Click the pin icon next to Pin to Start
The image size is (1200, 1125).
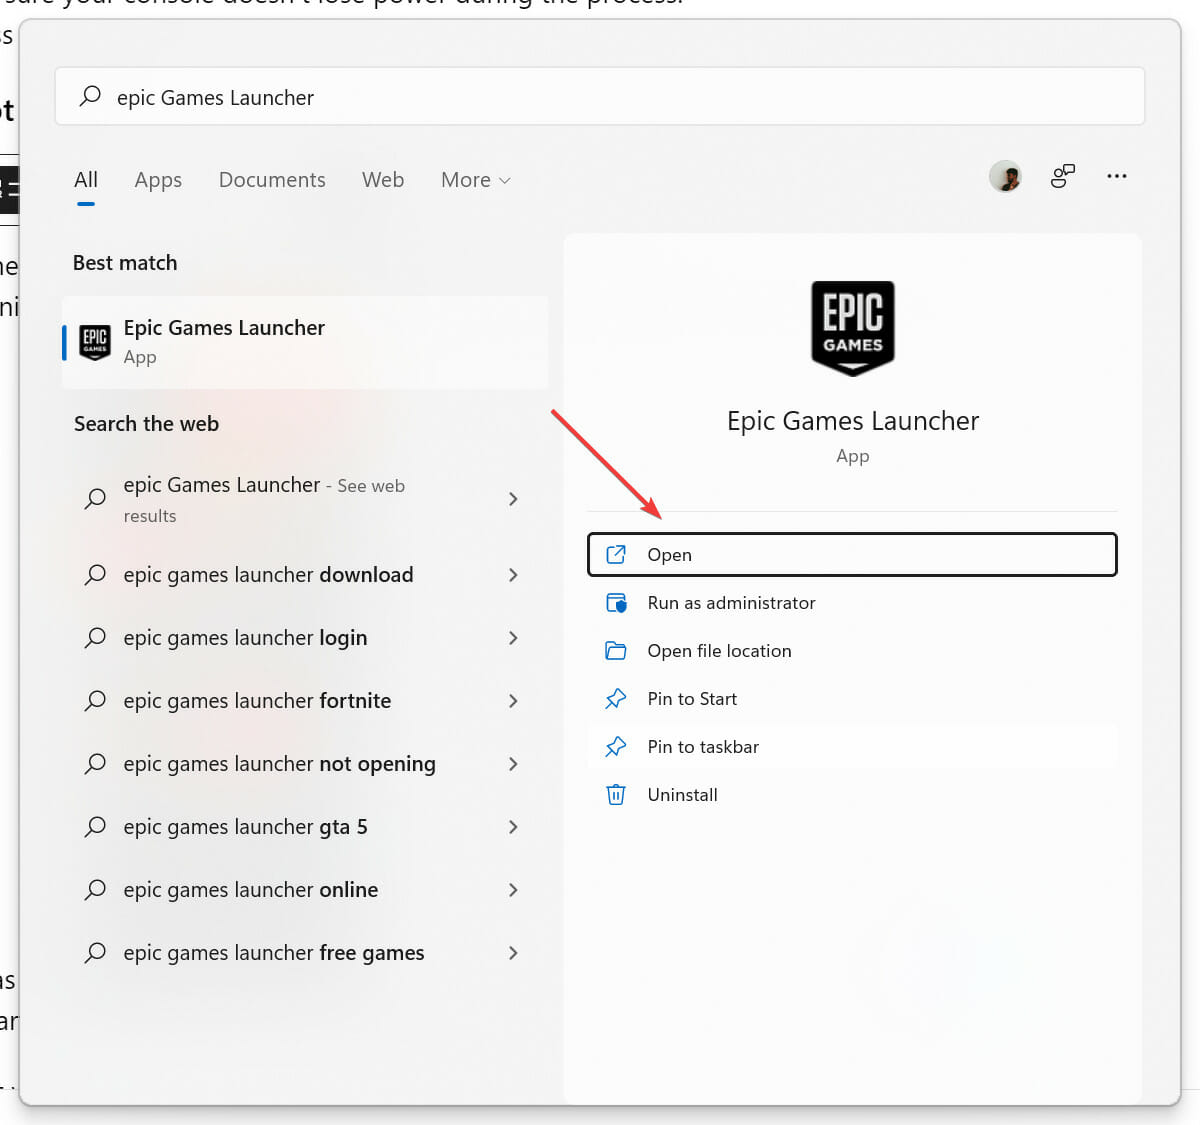pos(616,699)
